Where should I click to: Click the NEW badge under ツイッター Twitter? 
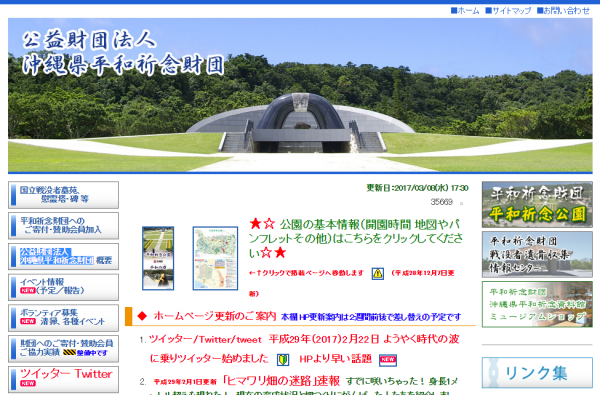[x=28, y=383]
